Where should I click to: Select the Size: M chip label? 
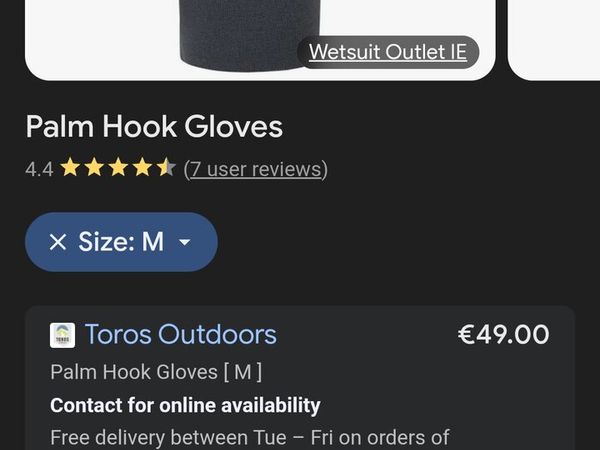121,242
